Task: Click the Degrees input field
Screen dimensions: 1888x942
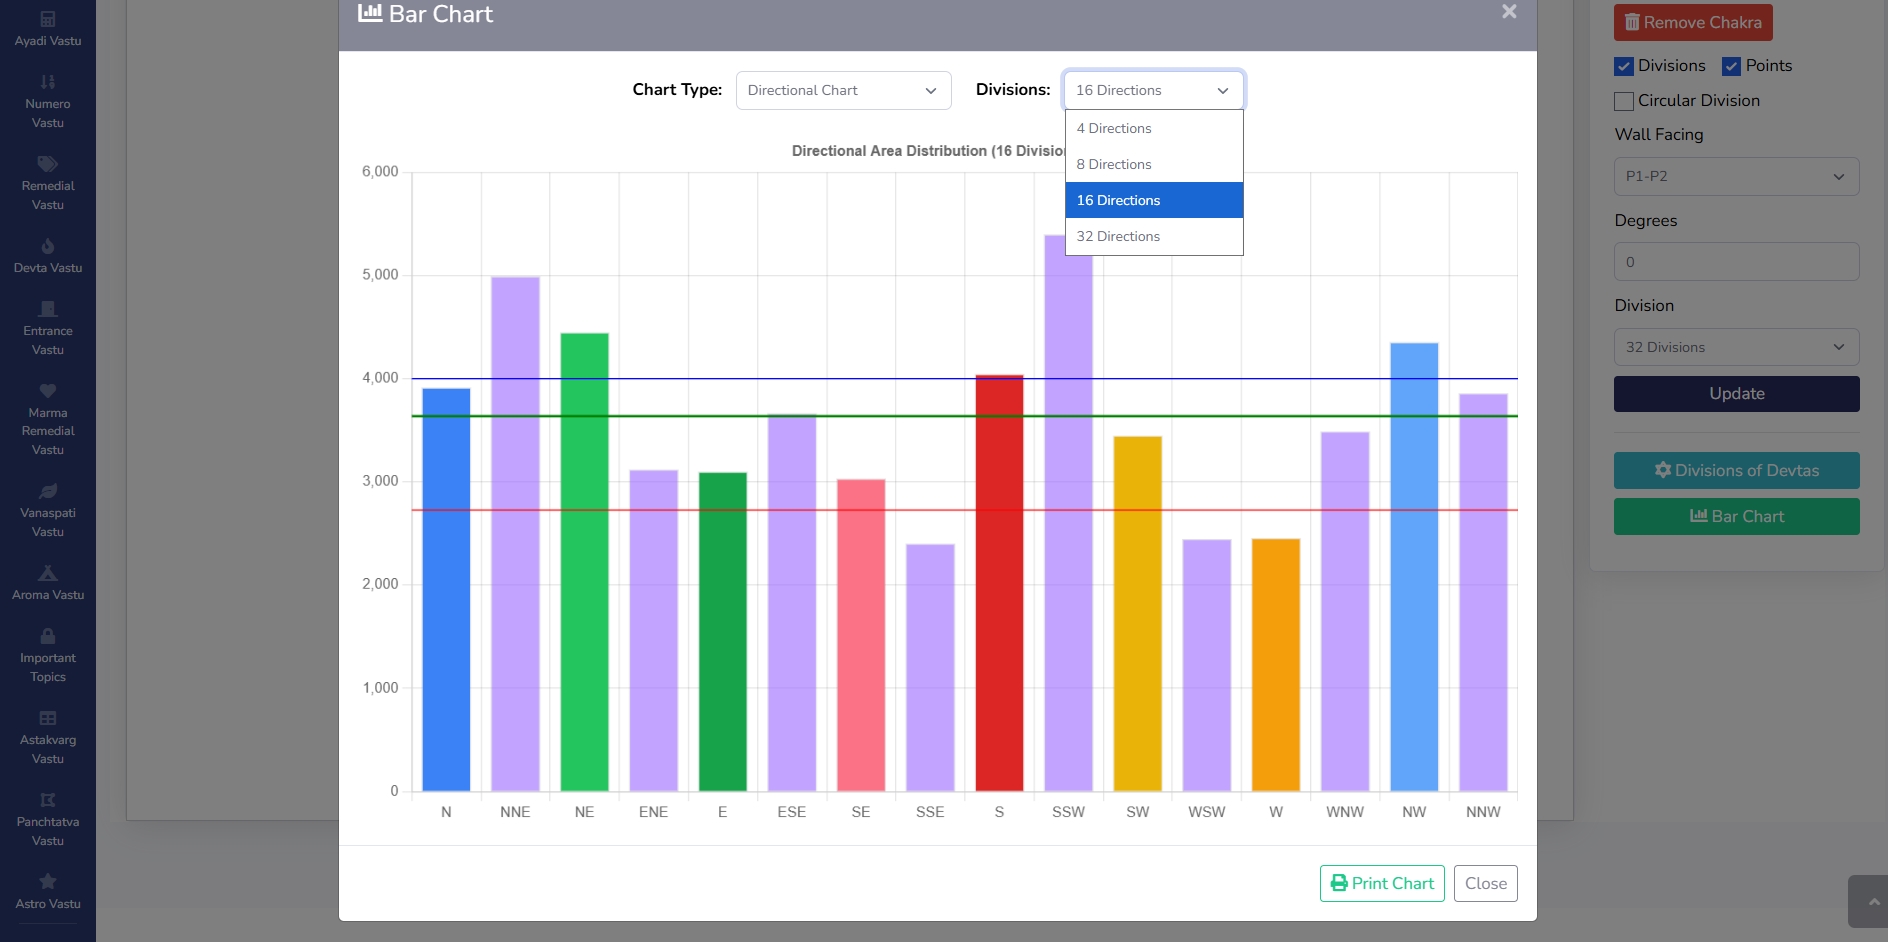Action: point(1736,262)
